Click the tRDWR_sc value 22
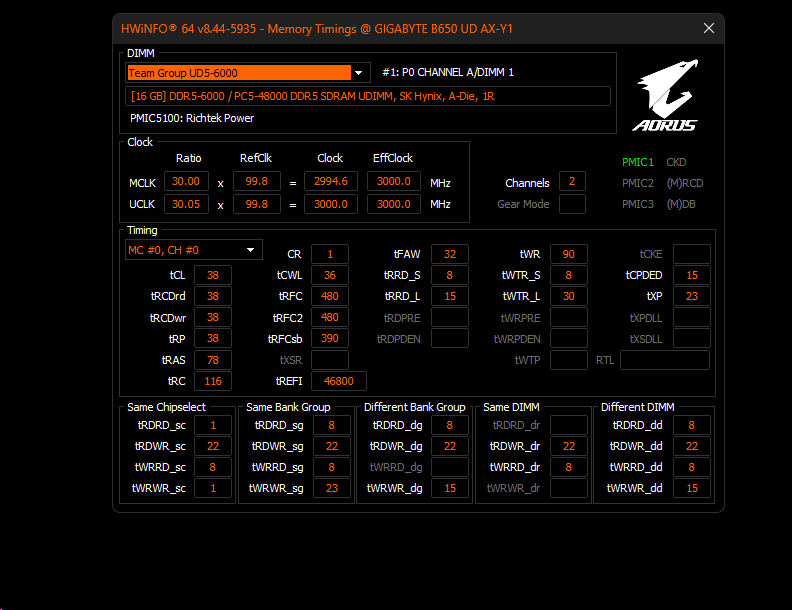Screen dimensions: 792x610 (x=213, y=446)
